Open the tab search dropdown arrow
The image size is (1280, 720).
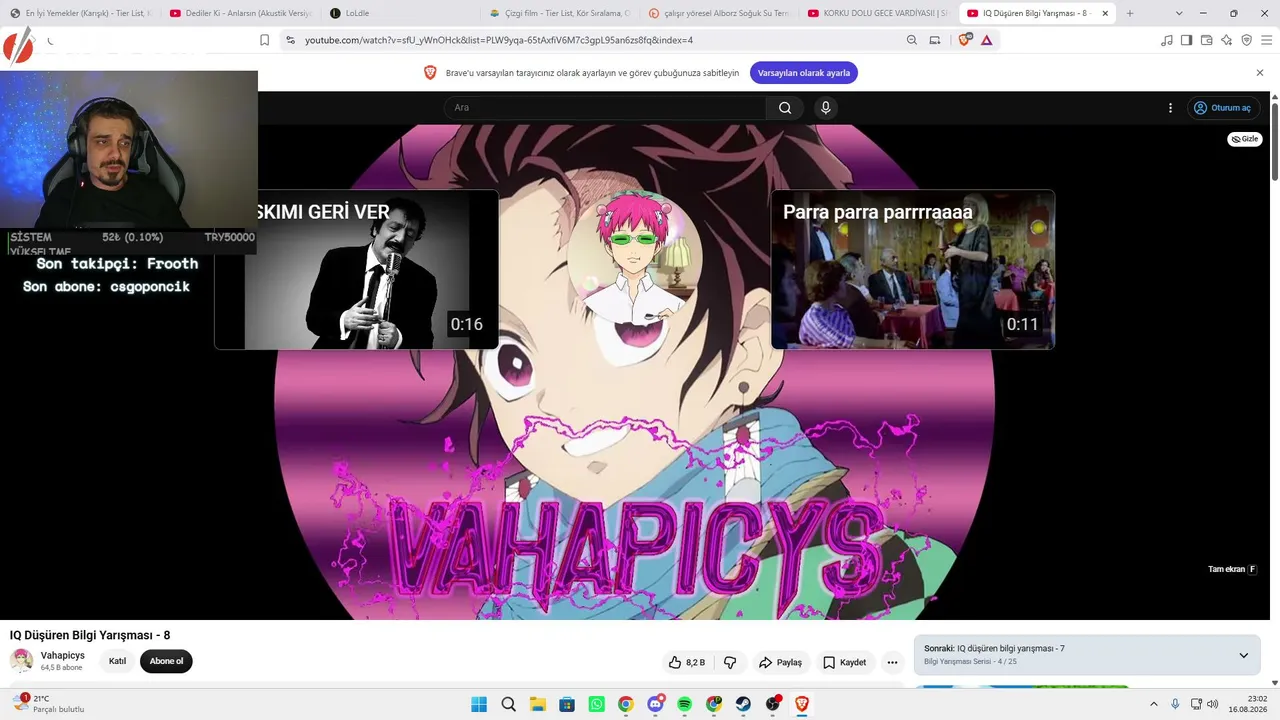tap(1179, 13)
